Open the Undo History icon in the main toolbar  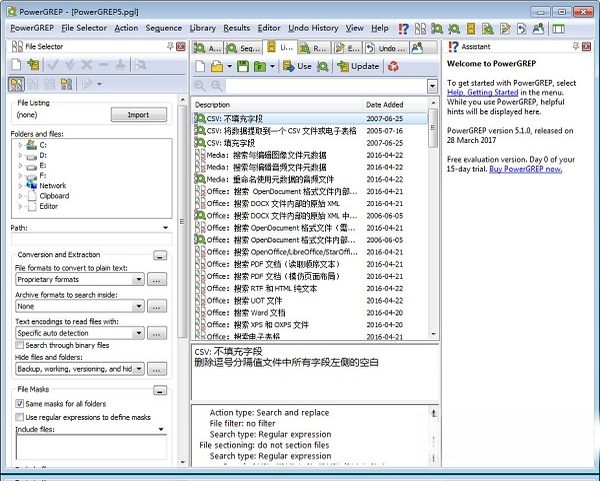click(x=522, y=29)
